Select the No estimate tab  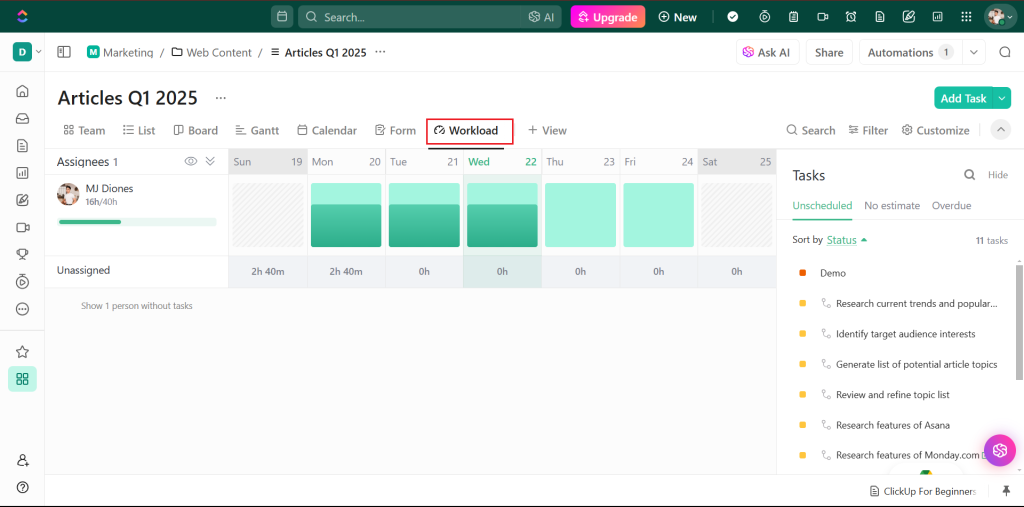point(892,206)
